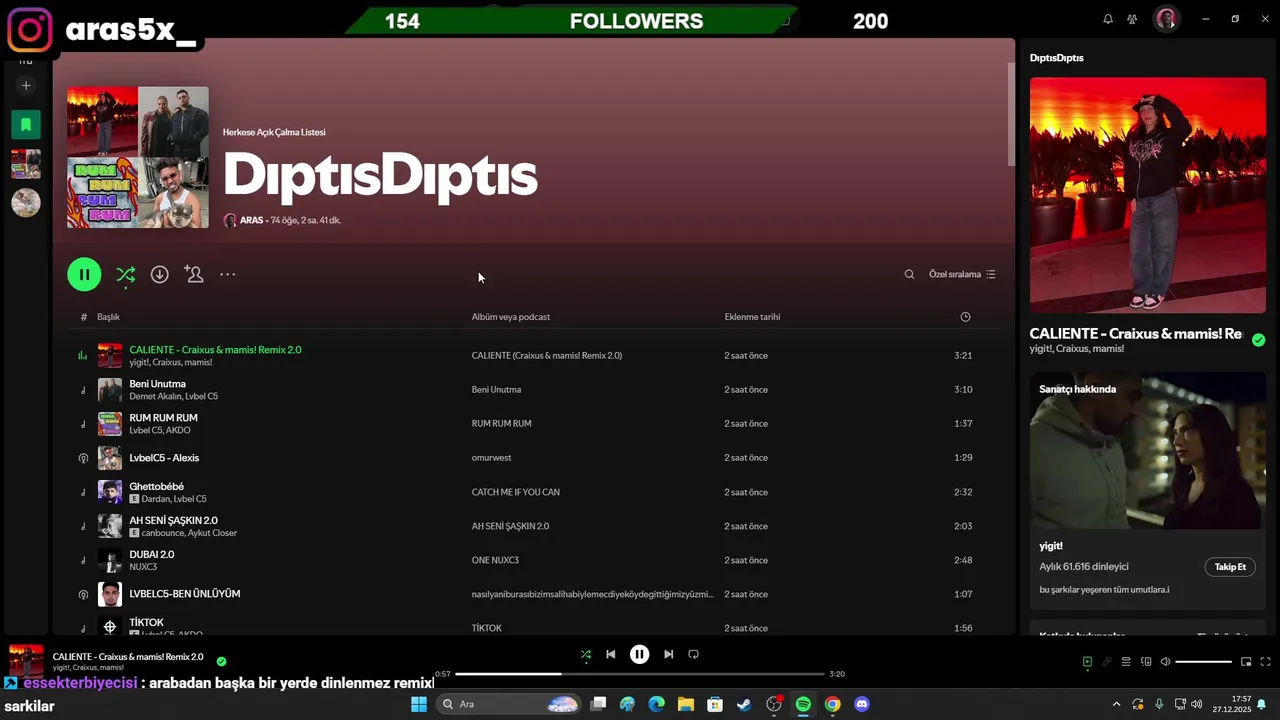Select AH SENİ ŞAŞKIN 2.0 track

(173, 521)
